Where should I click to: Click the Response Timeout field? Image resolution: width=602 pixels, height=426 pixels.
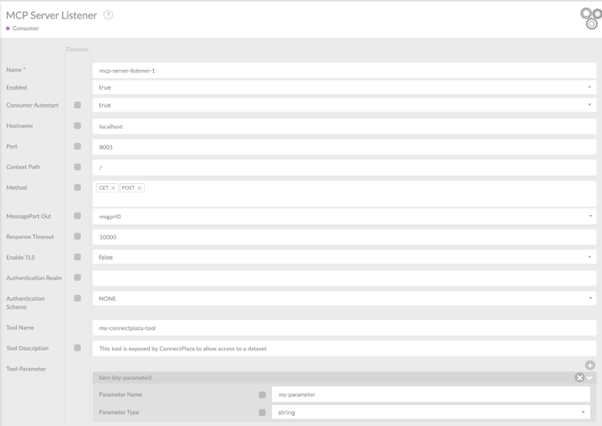[x=343, y=237]
